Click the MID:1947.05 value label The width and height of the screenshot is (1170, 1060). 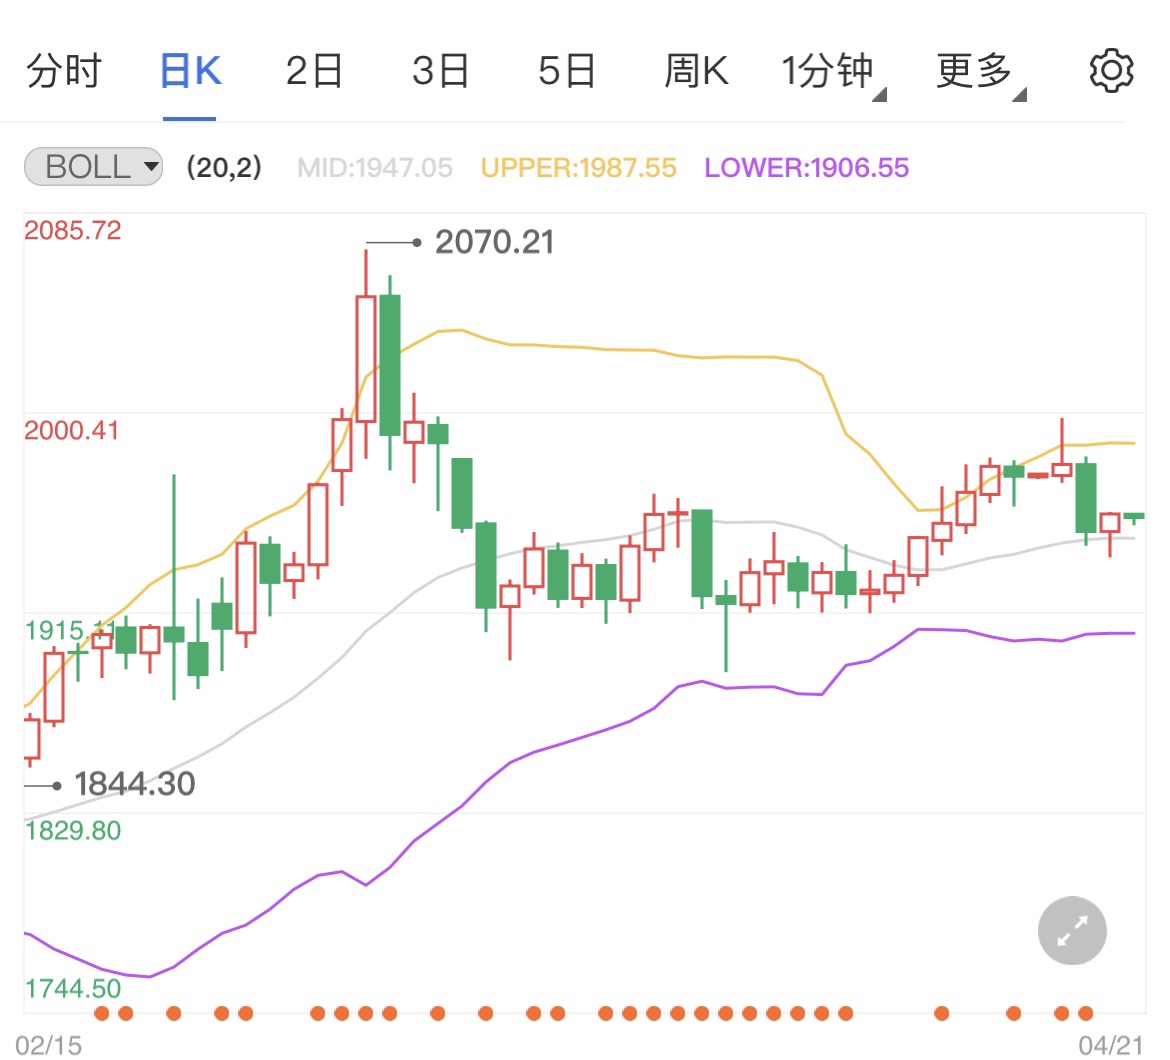coord(375,168)
